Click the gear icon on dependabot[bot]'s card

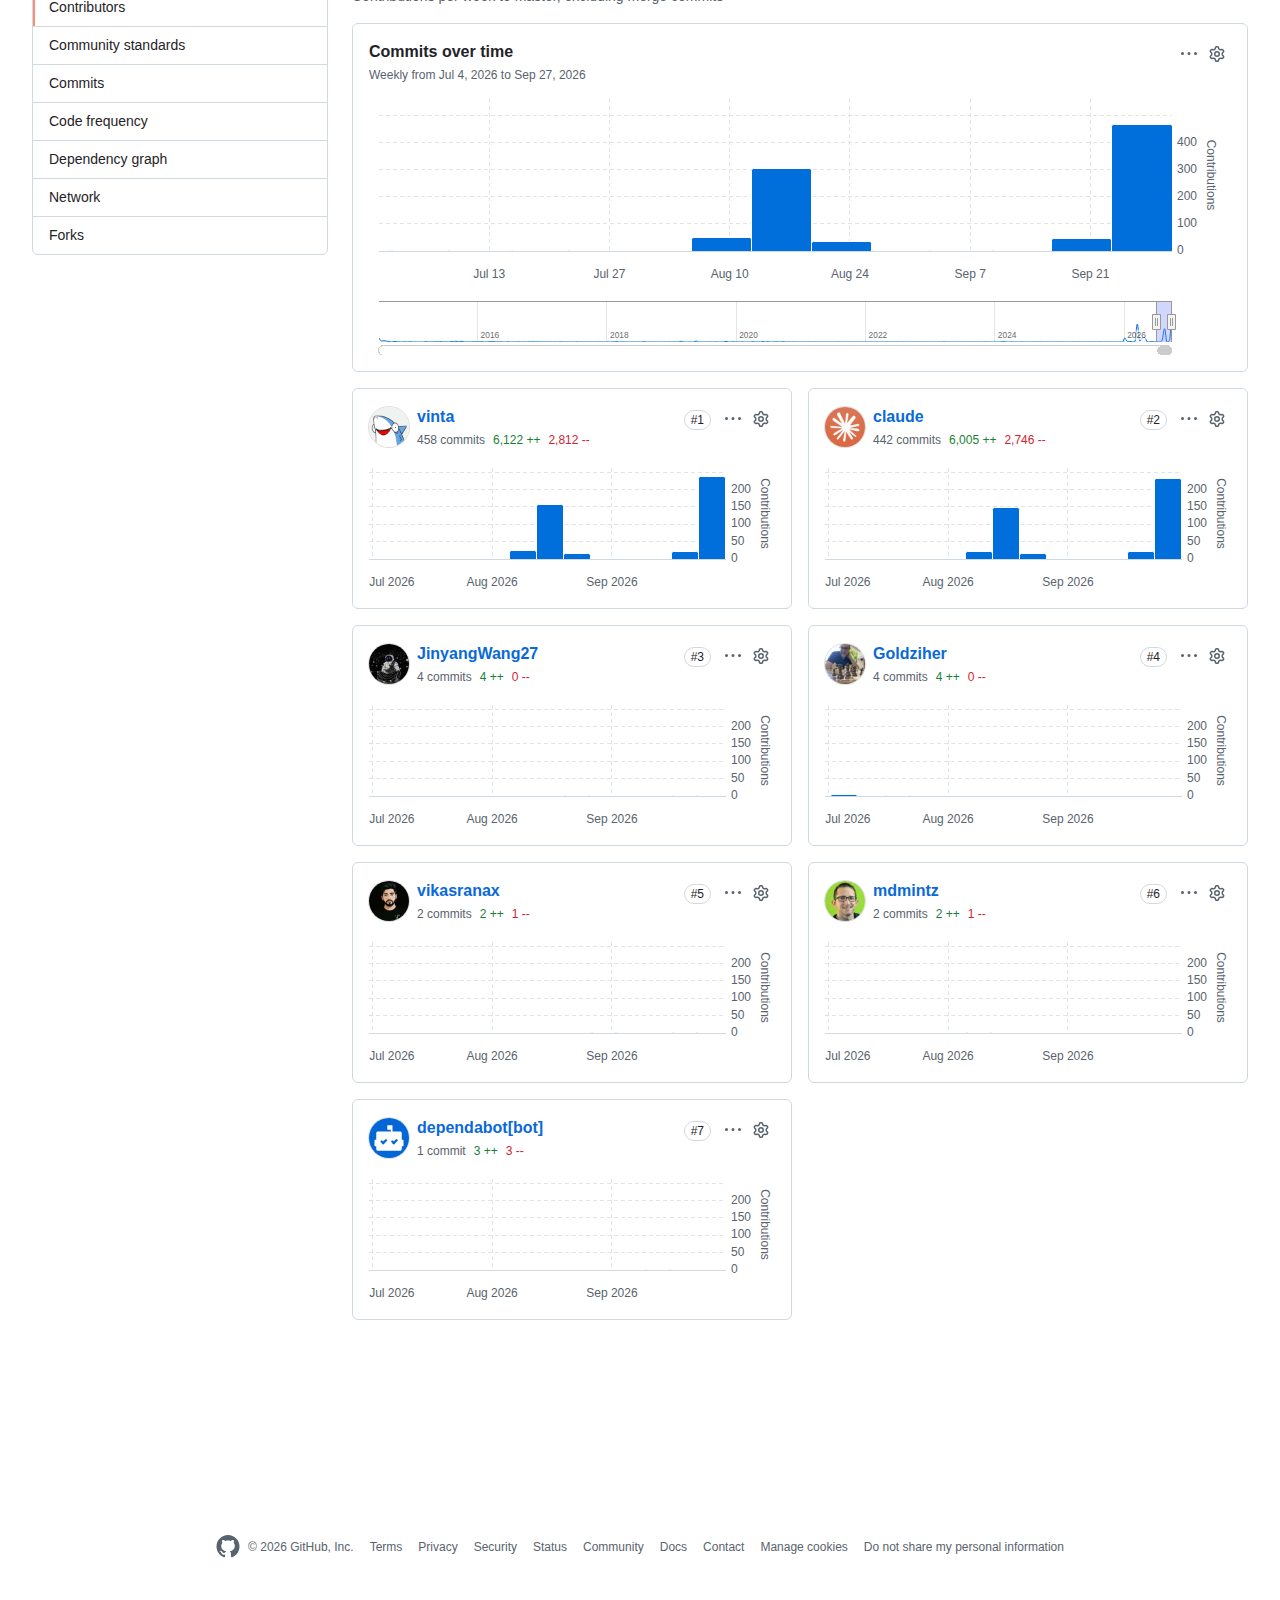(761, 1130)
